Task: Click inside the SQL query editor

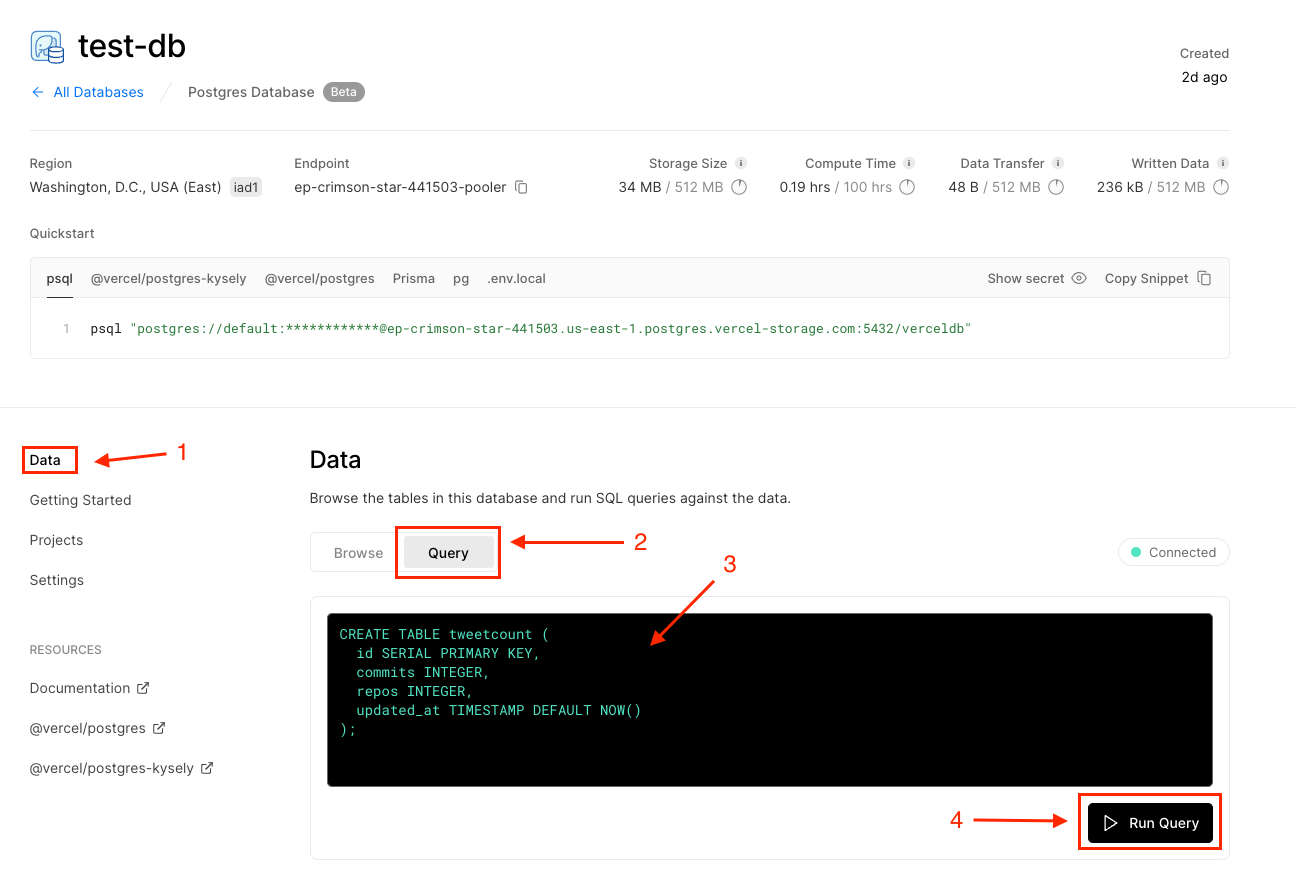Action: click(769, 700)
